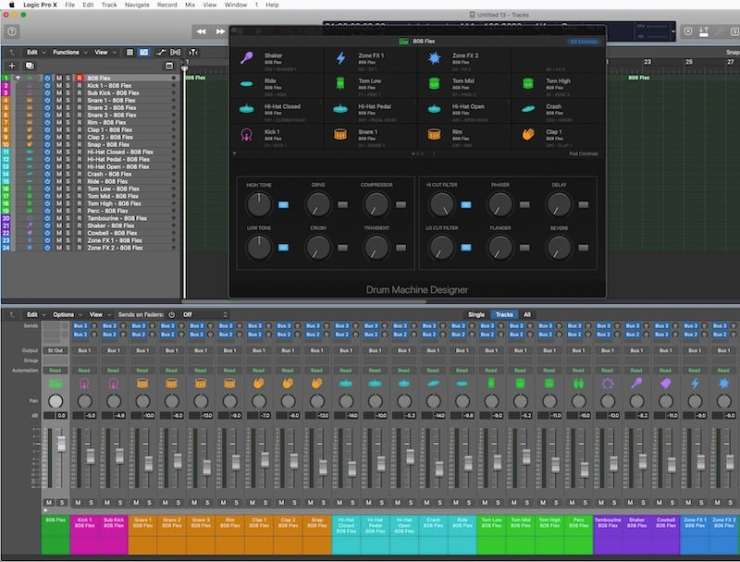Viewport: 740px width, 562px height.
Task: Select the Rim pad icon
Action: [x=434, y=135]
